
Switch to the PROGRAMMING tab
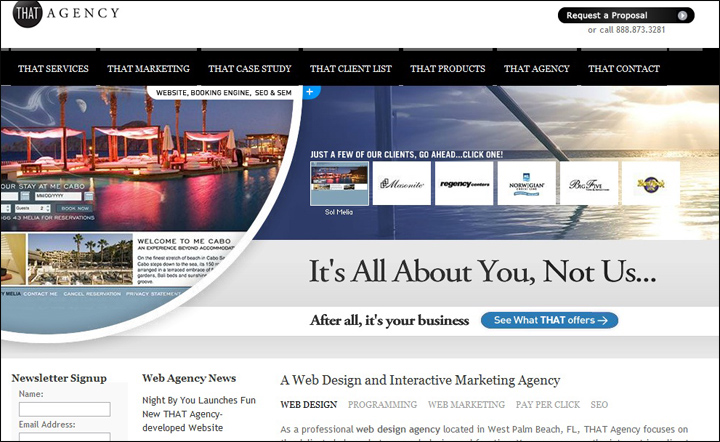point(382,405)
